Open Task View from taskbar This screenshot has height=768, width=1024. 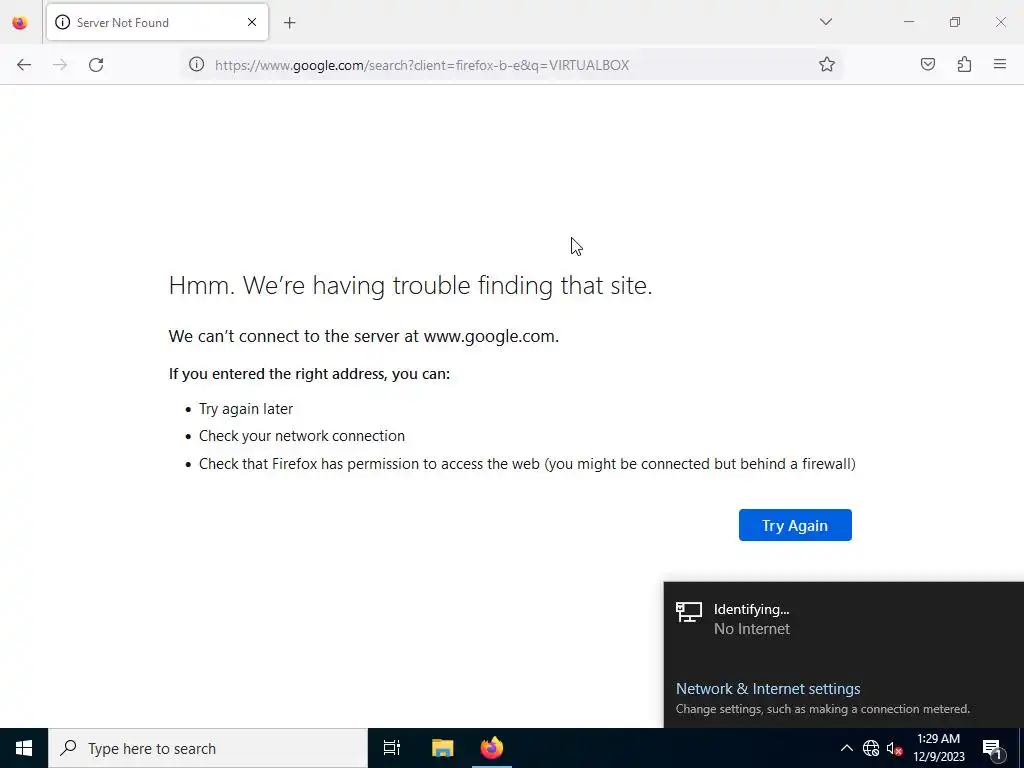pos(392,748)
